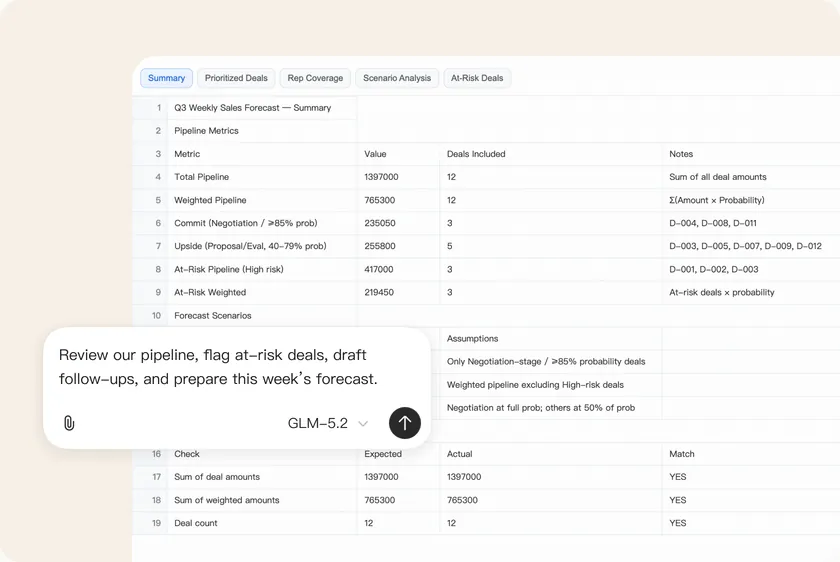
Task: Select the Upside deals-included value 5
Action: pyautogui.click(x=551, y=246)
